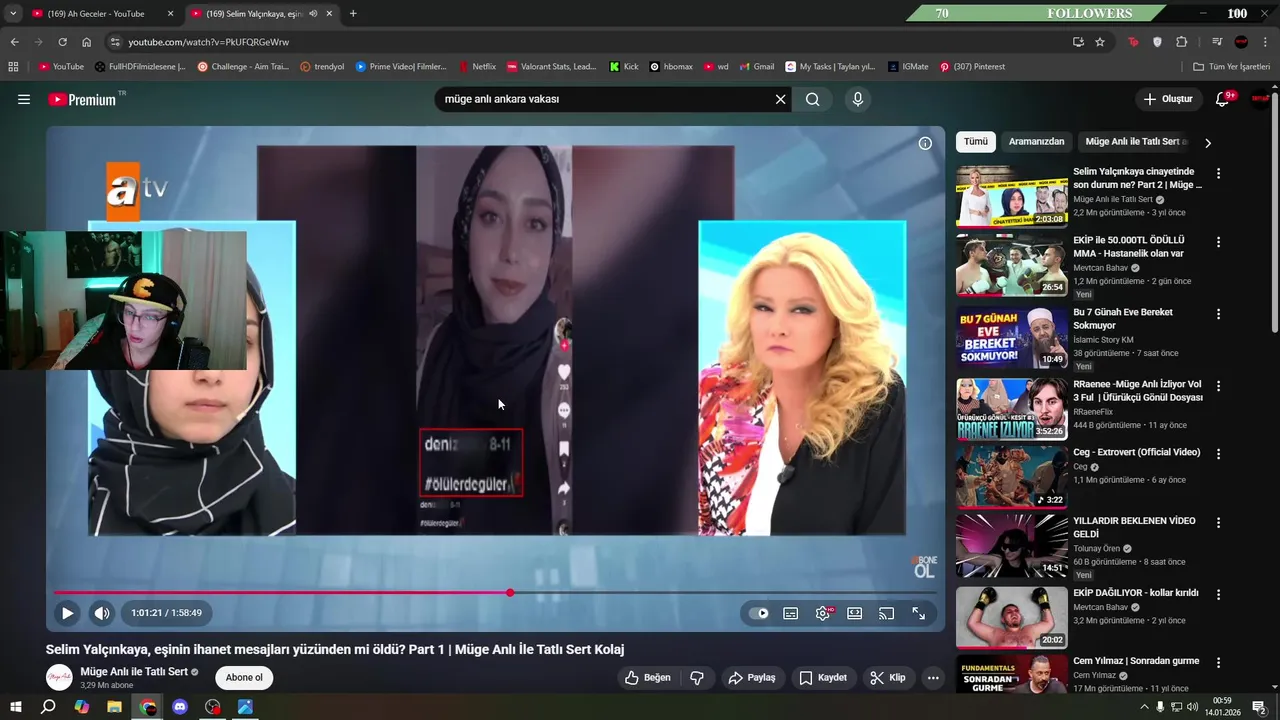Screen dimensions: 1280x720
Task: Dislike the video
Action: tap(697, 677)
